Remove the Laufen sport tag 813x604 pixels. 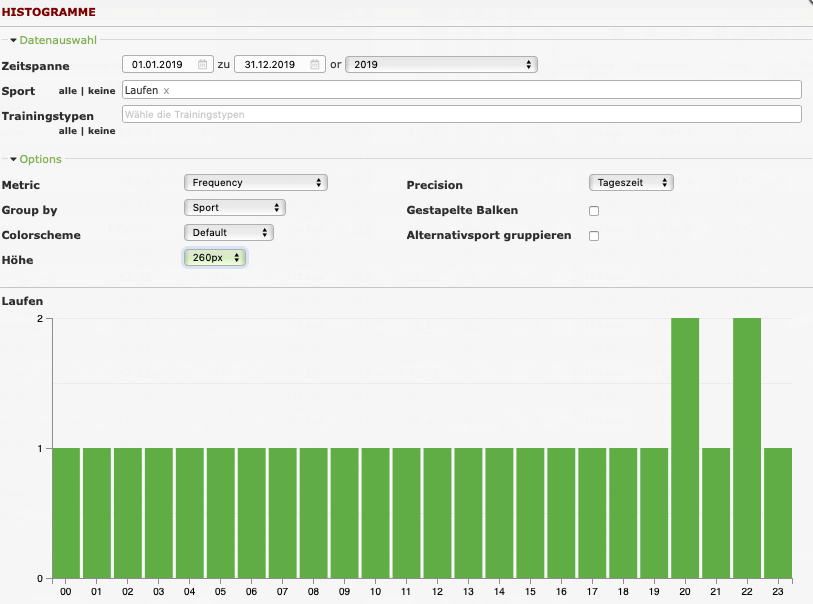click(166, 91)
